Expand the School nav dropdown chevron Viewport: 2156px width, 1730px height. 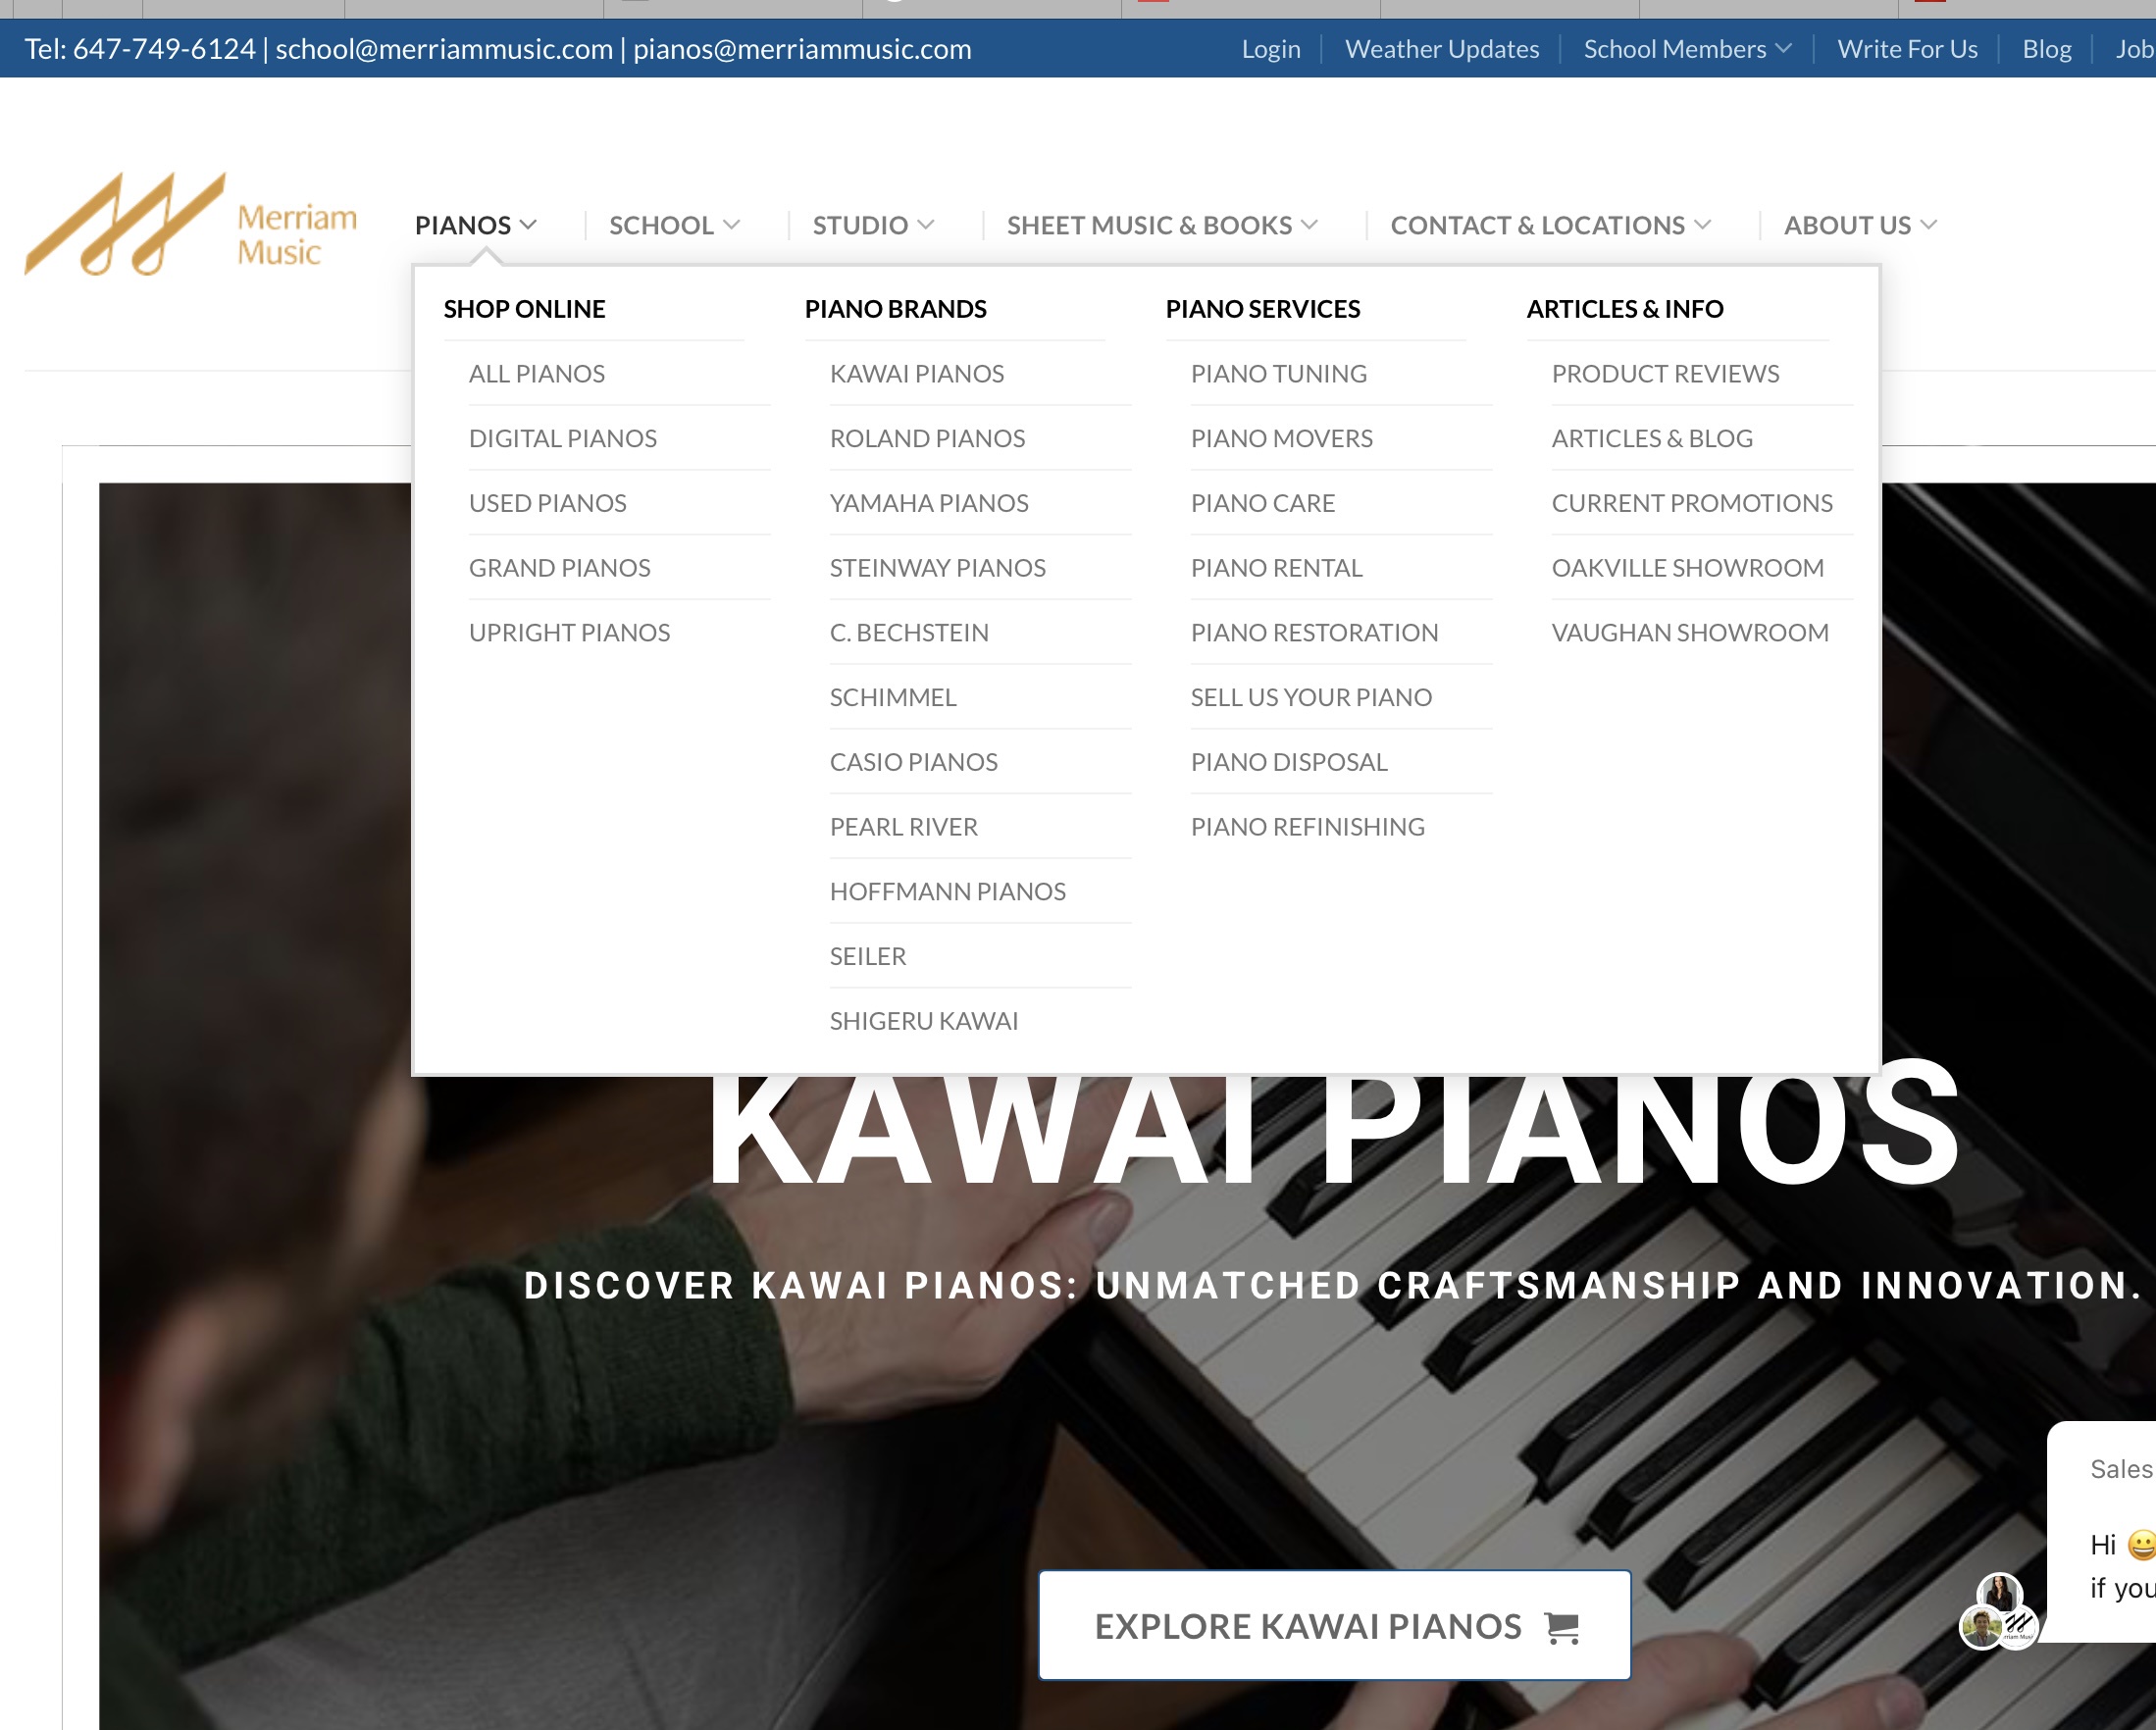point(732,224)
